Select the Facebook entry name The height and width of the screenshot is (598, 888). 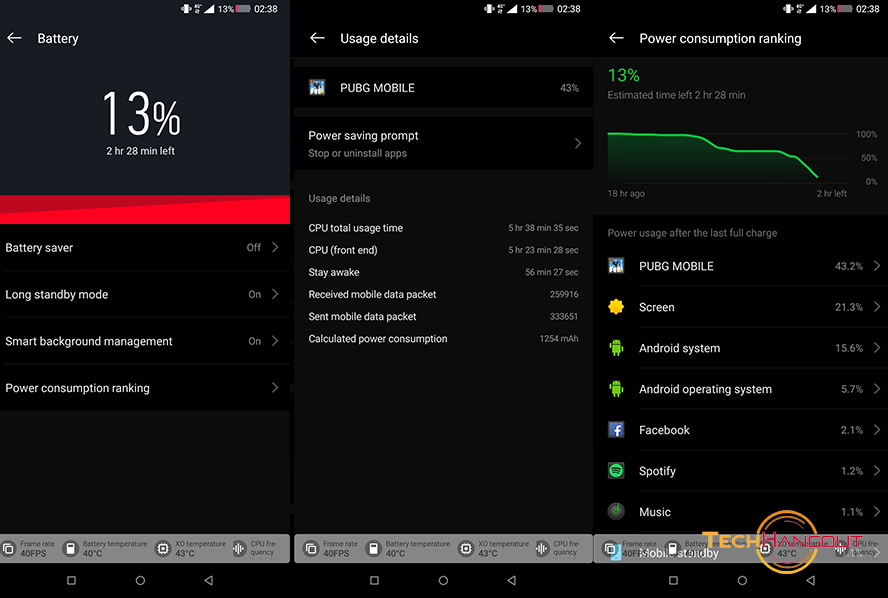(x=664, y=430)
